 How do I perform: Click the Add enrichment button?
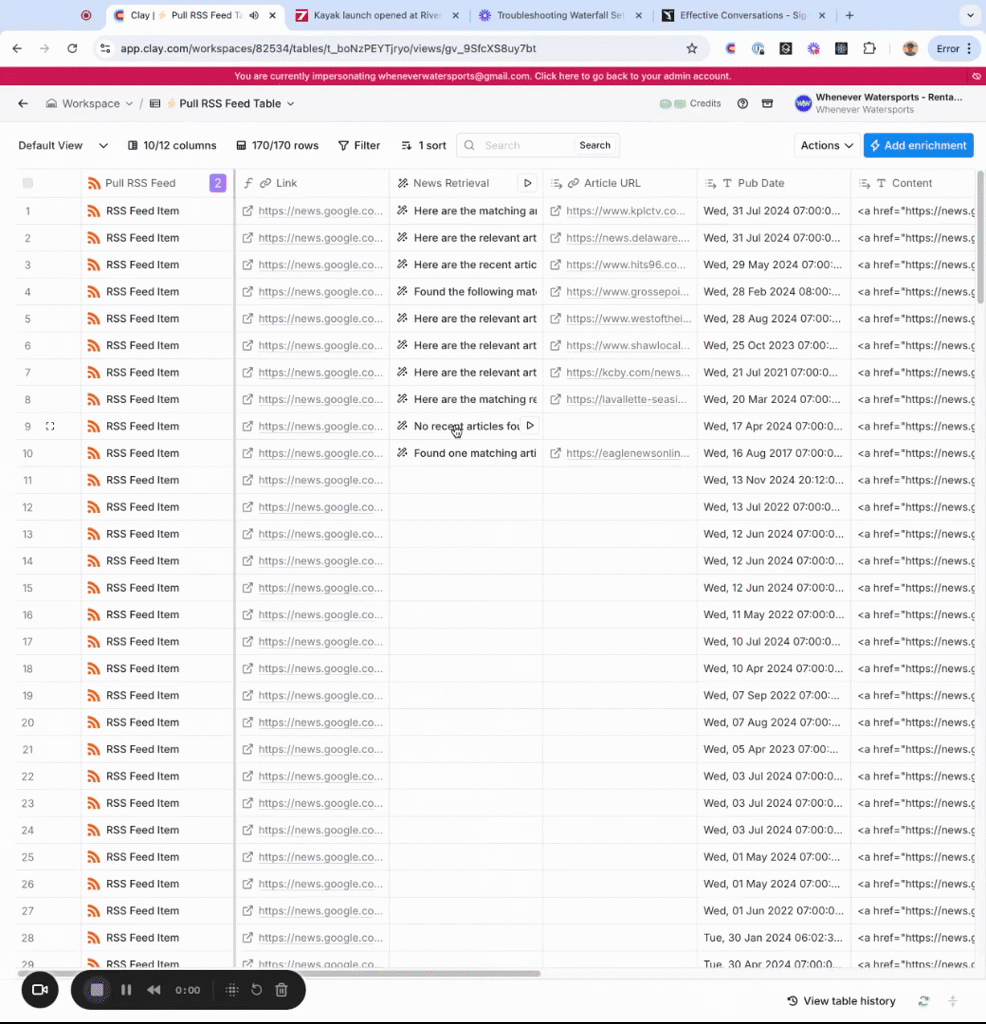click(918, 146)
